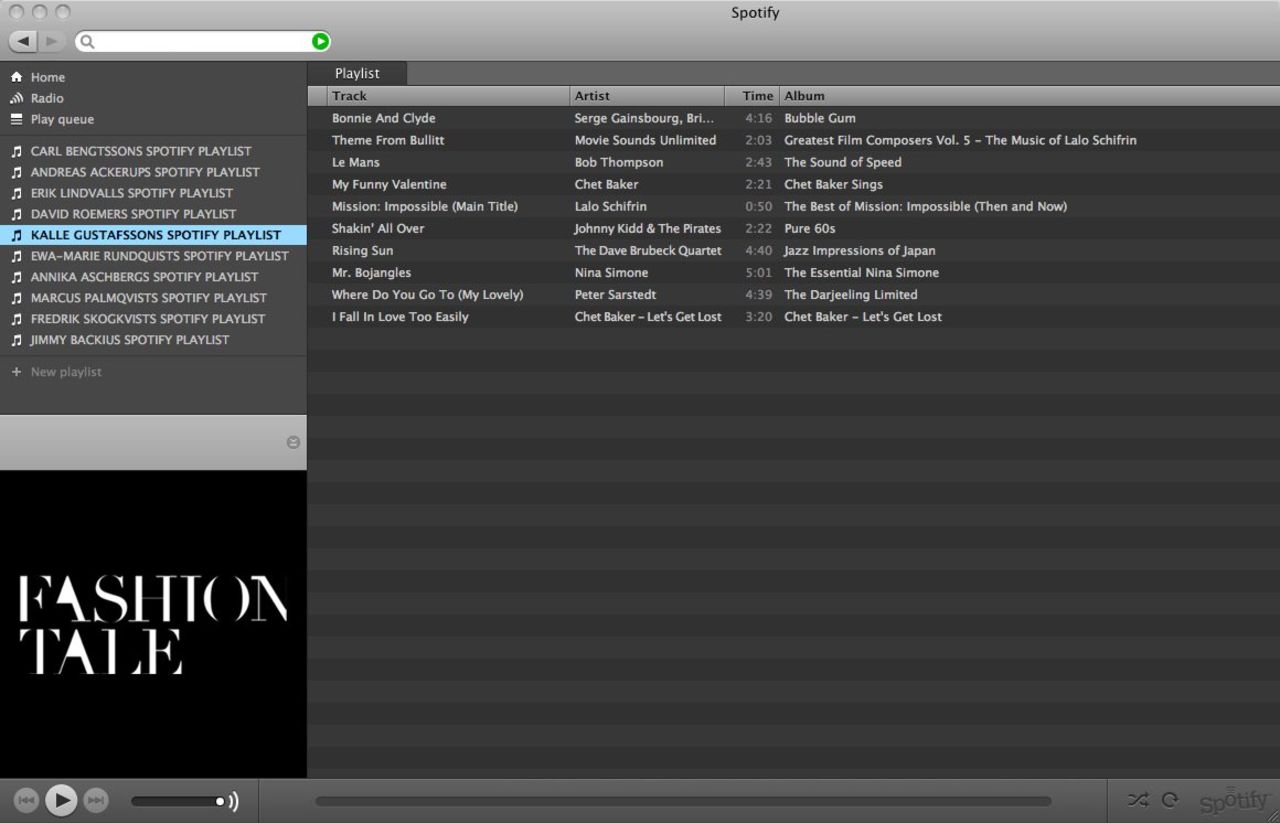Open the Radio view
The height and width of the screenshot is (823, 1280).
(47, 98)
